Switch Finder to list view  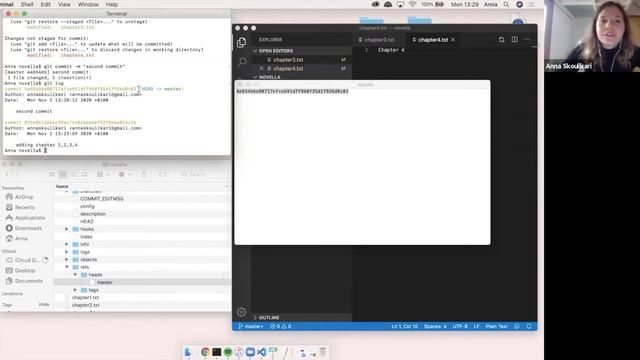click(63, 174)
